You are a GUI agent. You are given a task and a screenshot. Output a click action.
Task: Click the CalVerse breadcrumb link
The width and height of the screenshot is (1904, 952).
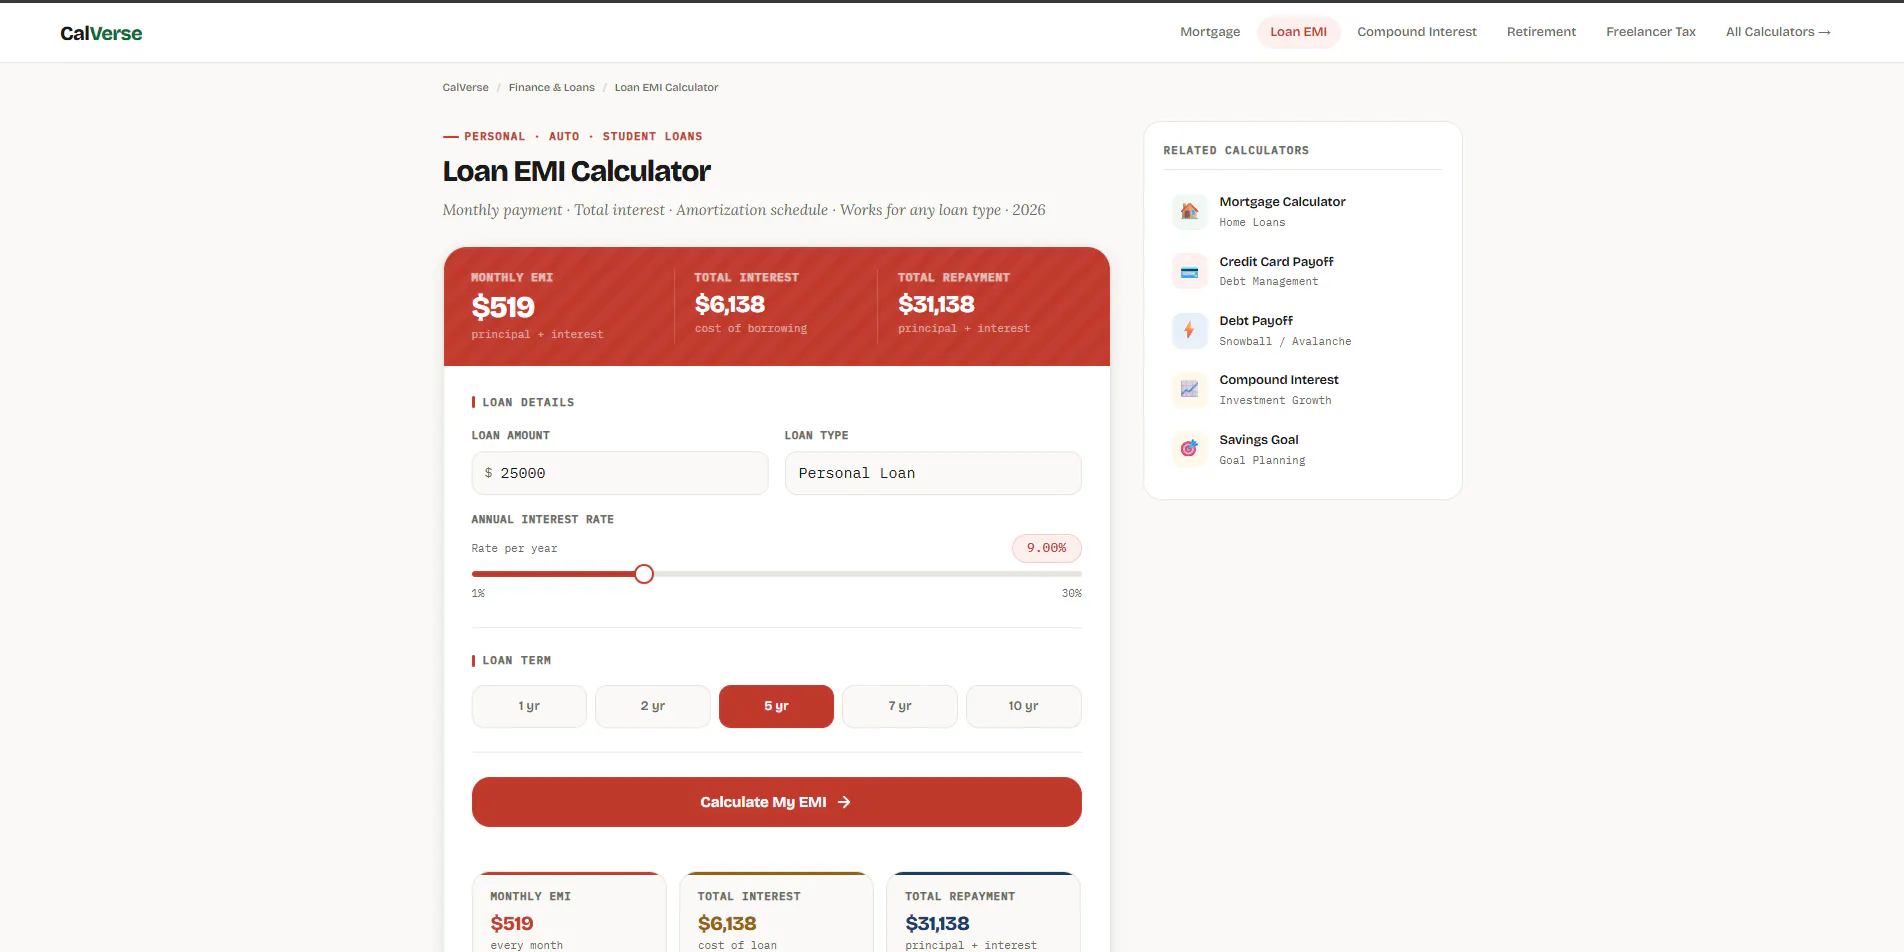tap(466, 88)
